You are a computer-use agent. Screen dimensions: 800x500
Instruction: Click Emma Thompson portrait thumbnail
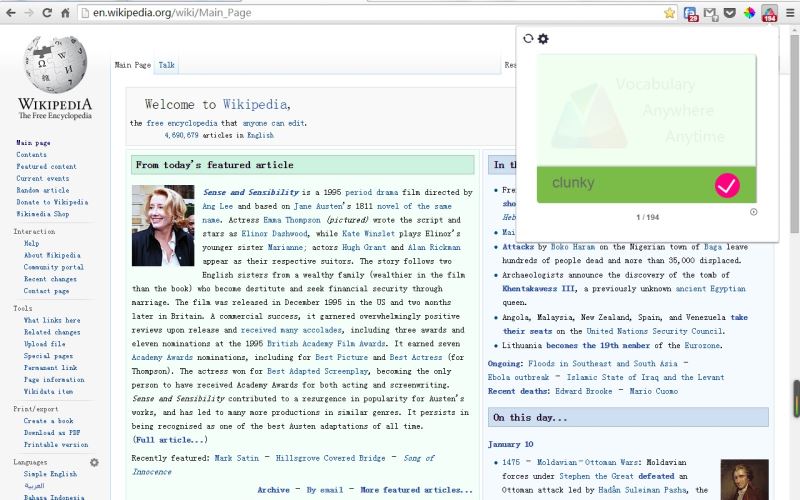coord(163,226)
